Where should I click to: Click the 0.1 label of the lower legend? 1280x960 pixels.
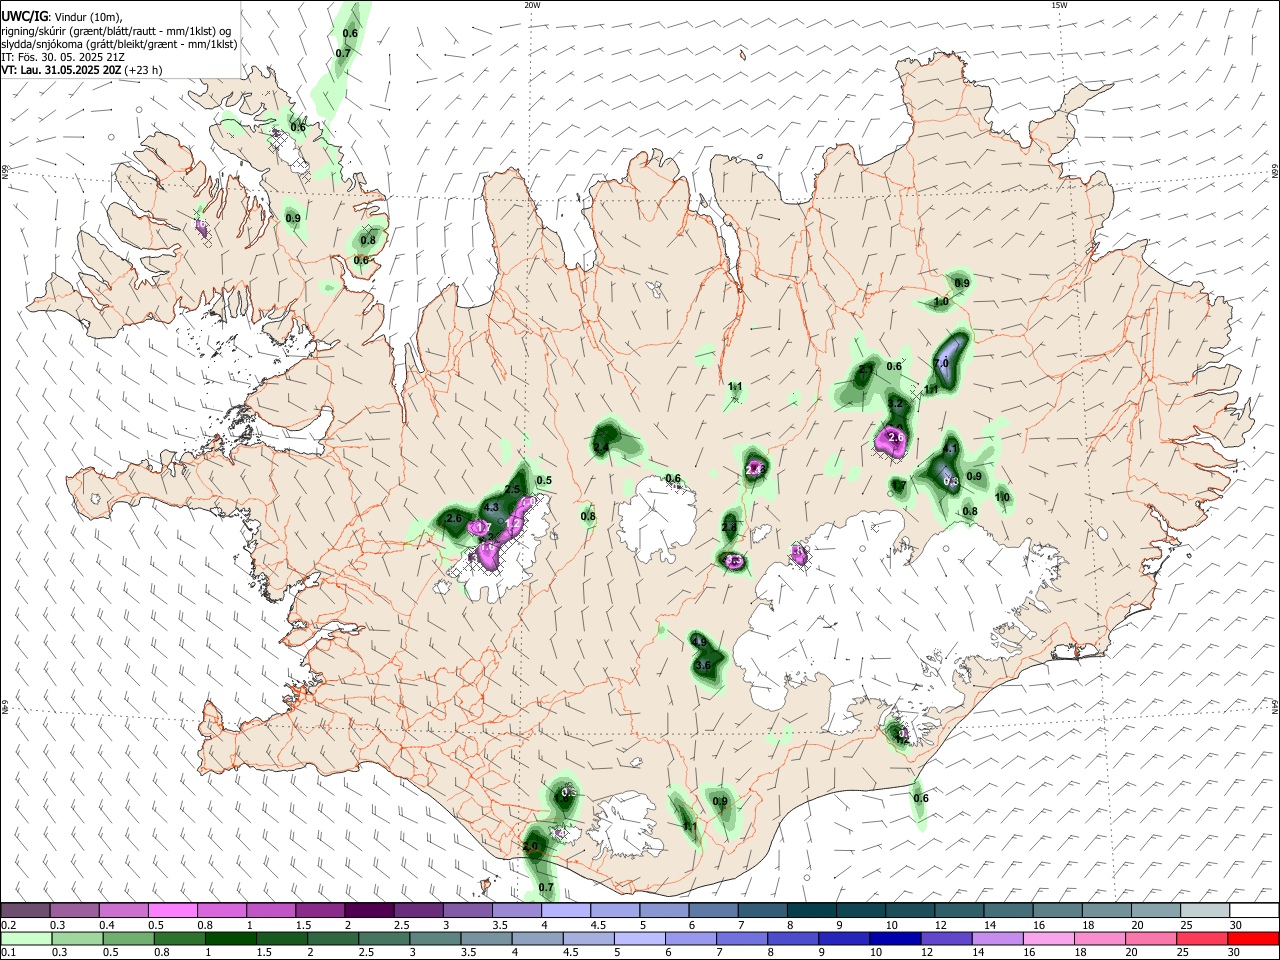point(9,953)
